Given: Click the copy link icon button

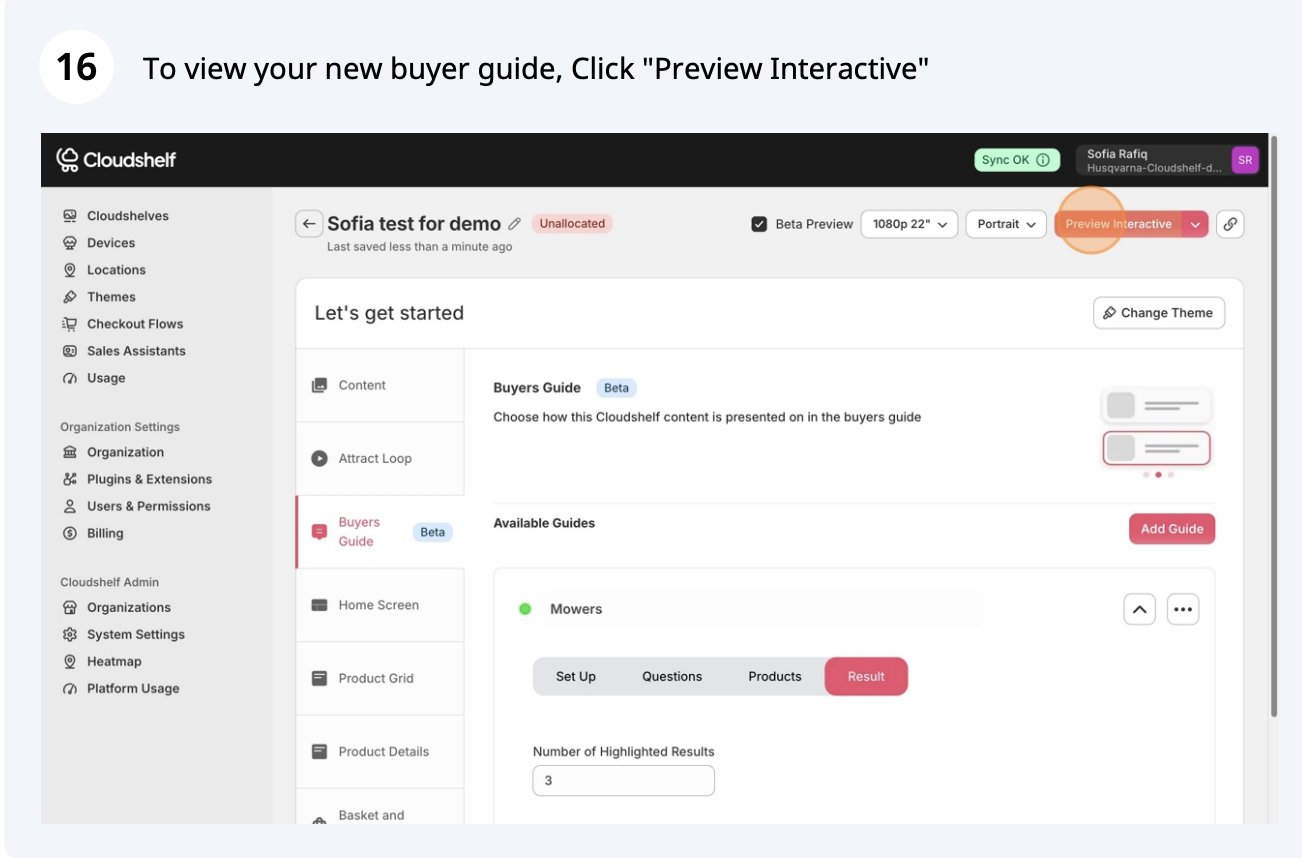Looking at the screenshot, I should coord(1231,224).
